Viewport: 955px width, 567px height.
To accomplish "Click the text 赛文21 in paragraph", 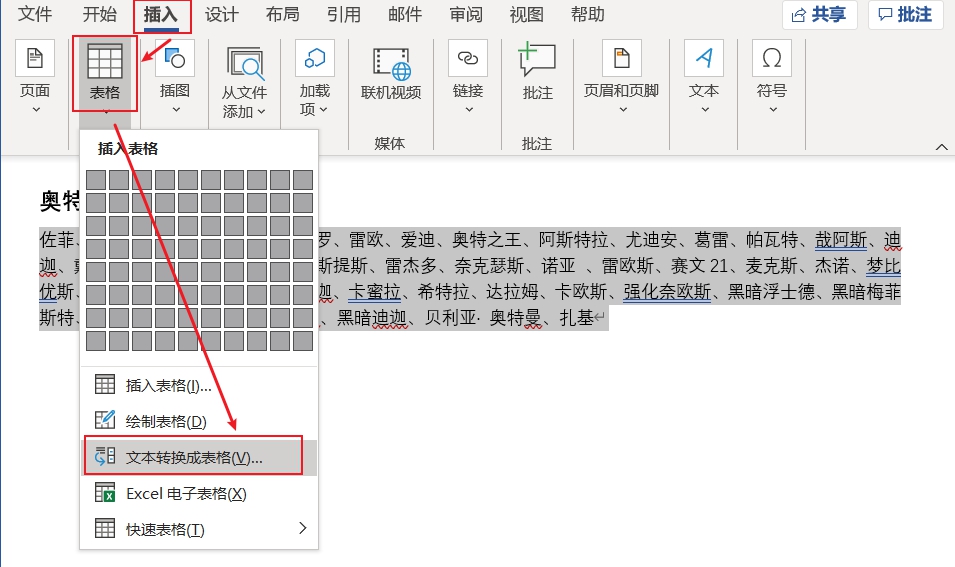I will (699, 266).
